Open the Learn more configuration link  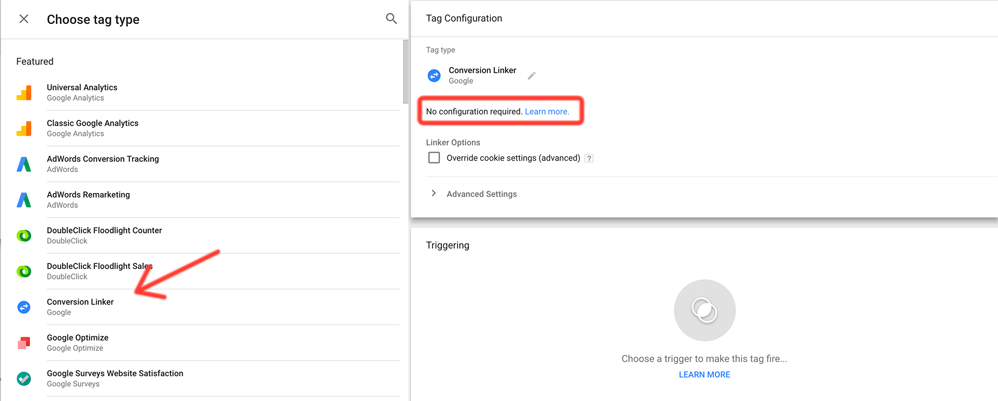pos(547,111)
